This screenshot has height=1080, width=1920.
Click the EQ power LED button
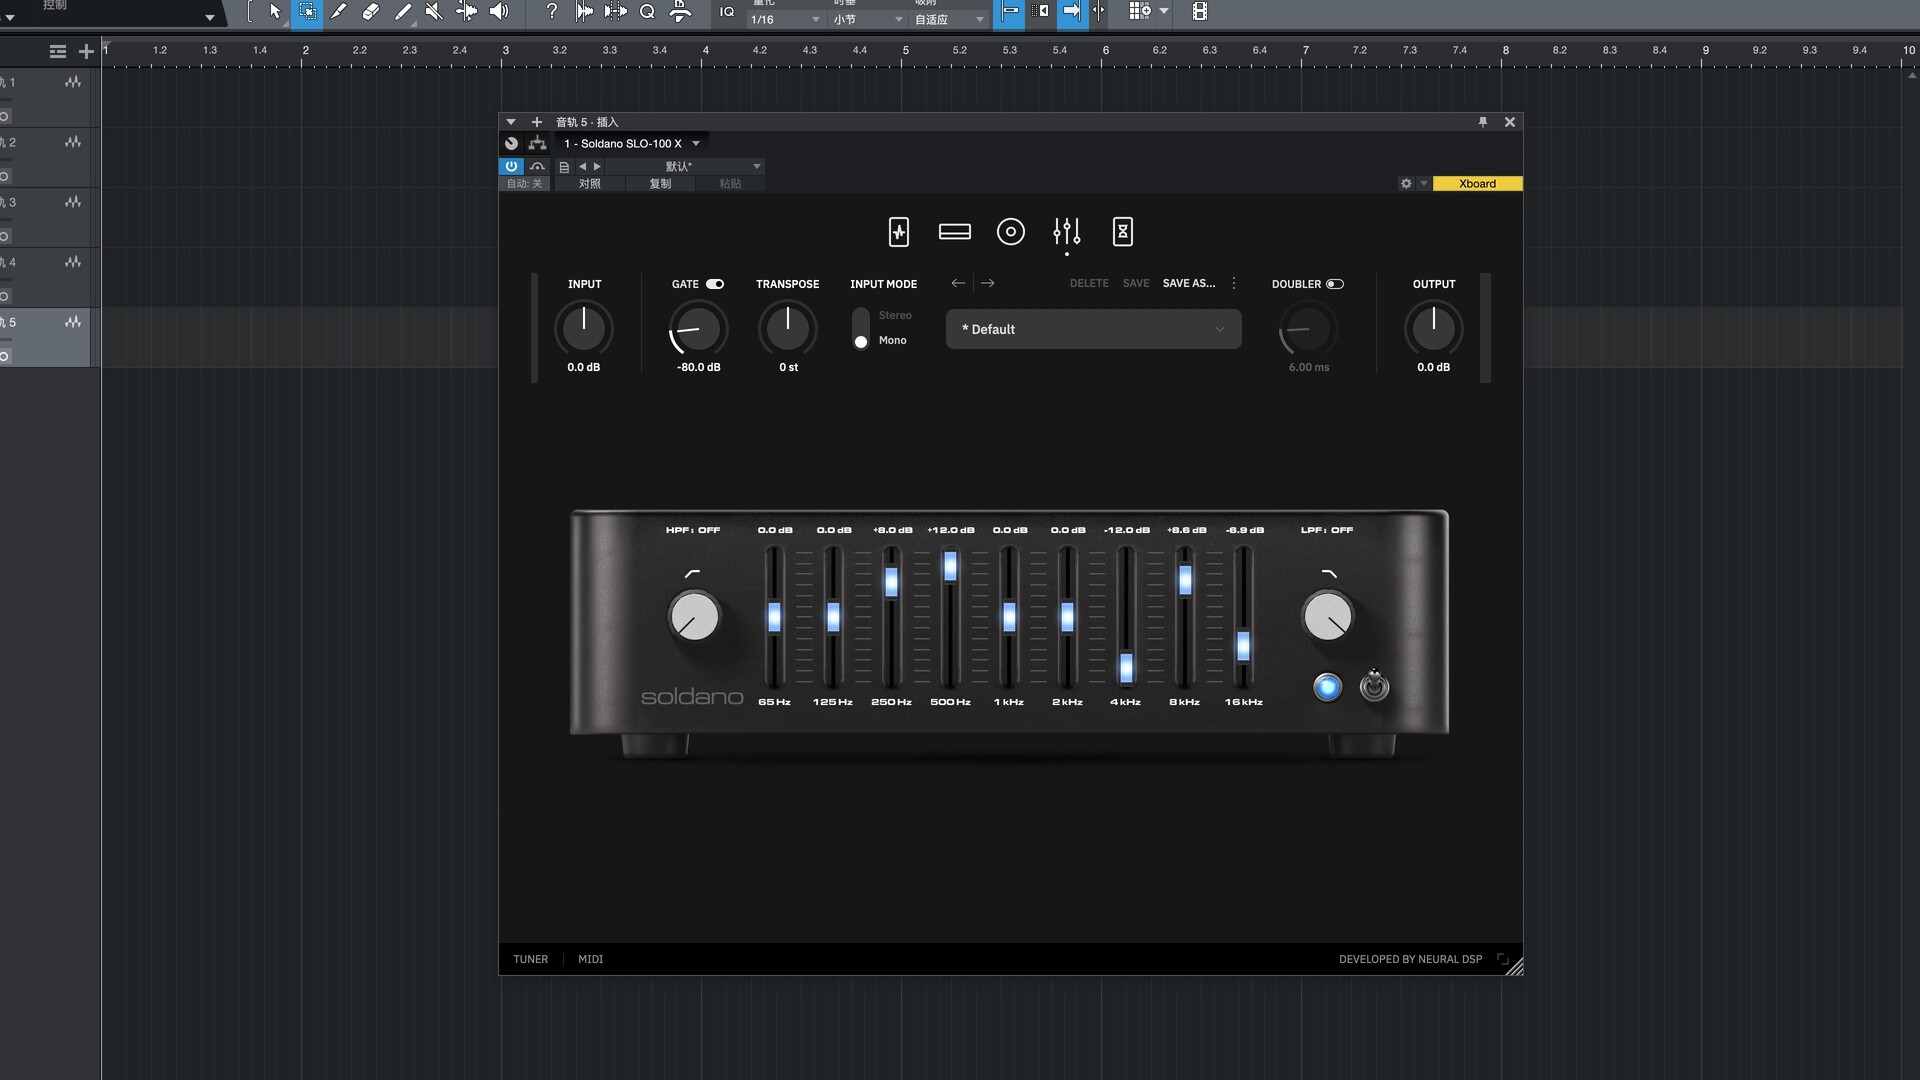pyautogui.click(x=1327, y=687)
